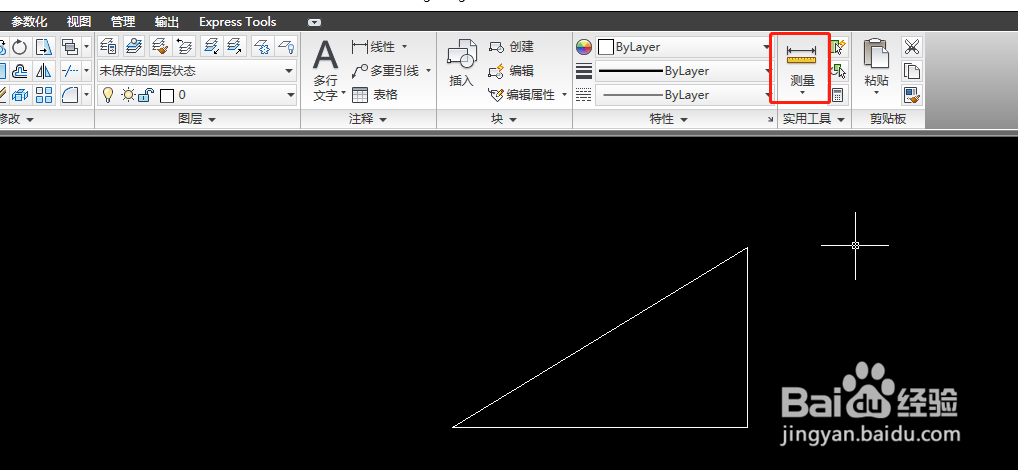1018x470 pixels.
Task: Toggle layer 0 freeze sun icon
Action: (x=127, y=95)
